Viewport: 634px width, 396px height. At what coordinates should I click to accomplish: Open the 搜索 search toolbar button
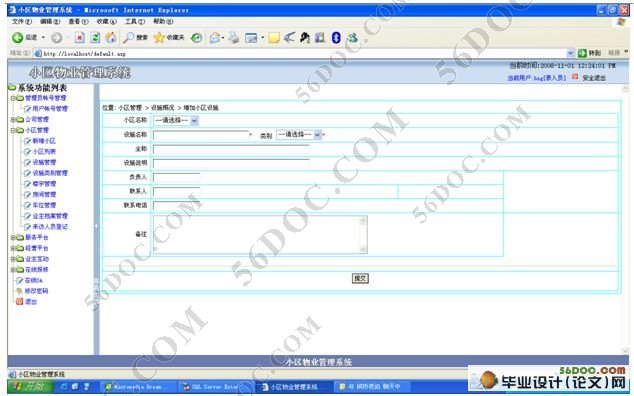pos(135,38)
